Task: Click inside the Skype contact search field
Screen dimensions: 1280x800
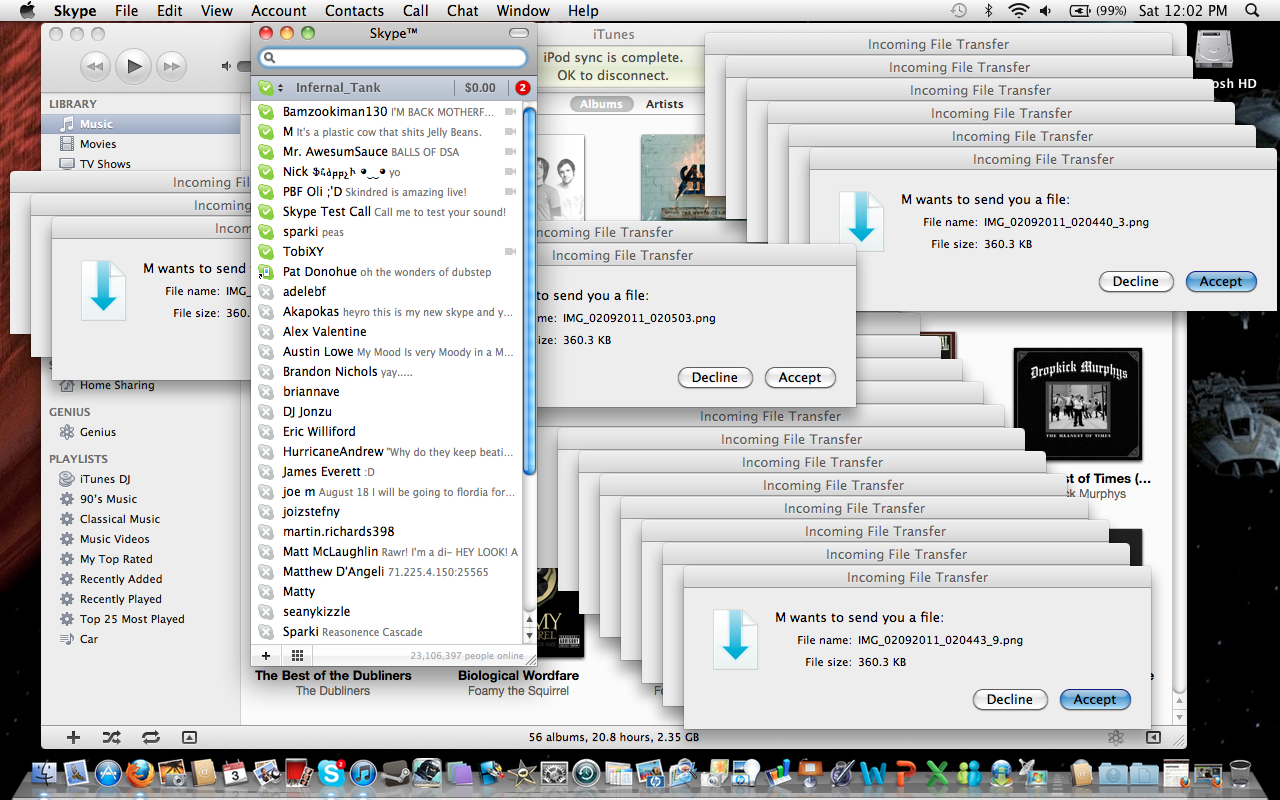Action: coord(393,58)
